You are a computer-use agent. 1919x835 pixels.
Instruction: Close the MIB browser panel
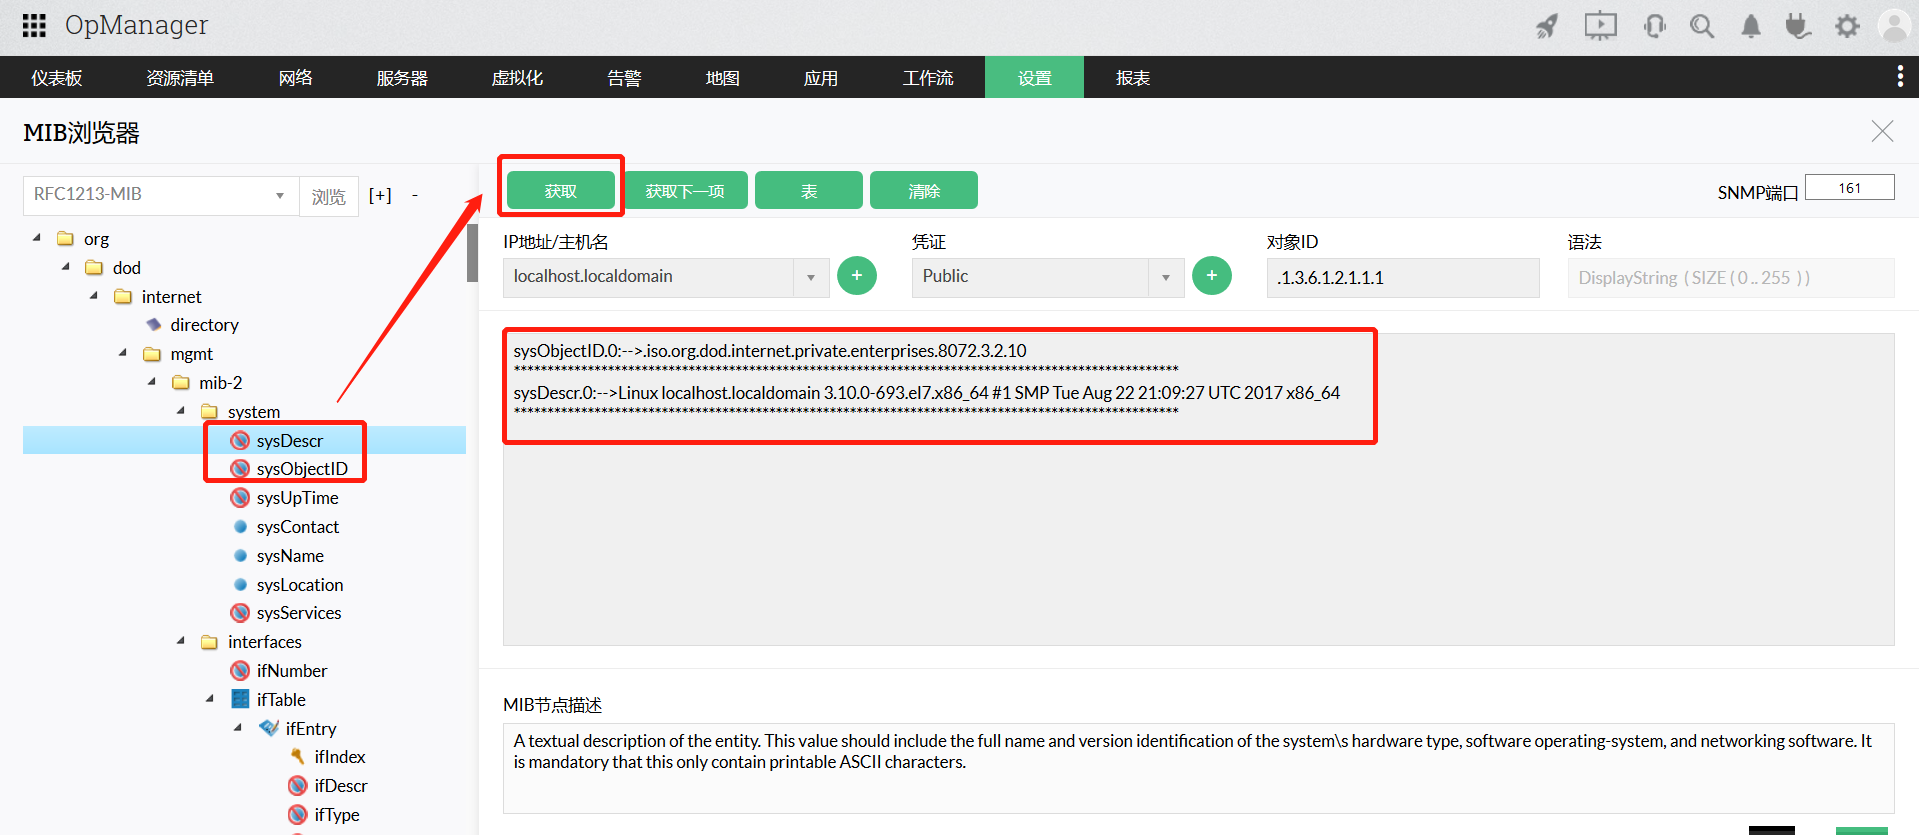click(x=1882, y=131)
